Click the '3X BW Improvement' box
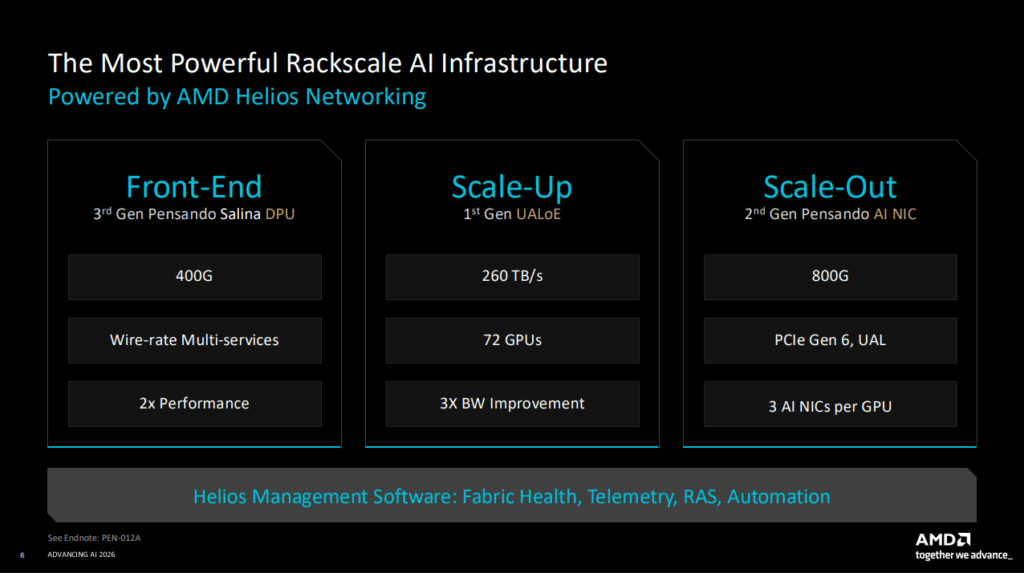The height and width of the screenshot is (573, 1024). (513, 404)
